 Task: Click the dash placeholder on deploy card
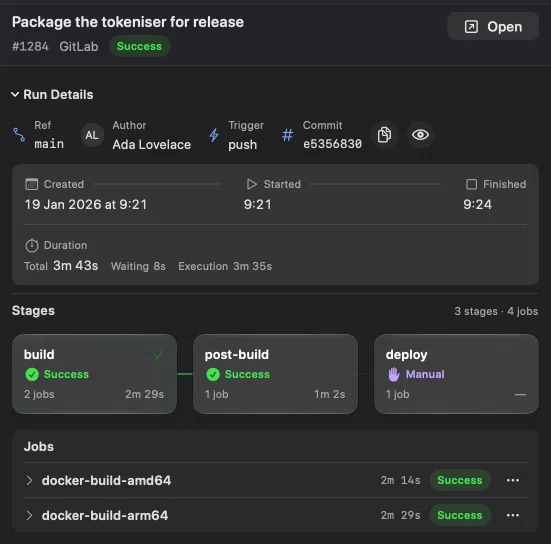pos(520,395)
